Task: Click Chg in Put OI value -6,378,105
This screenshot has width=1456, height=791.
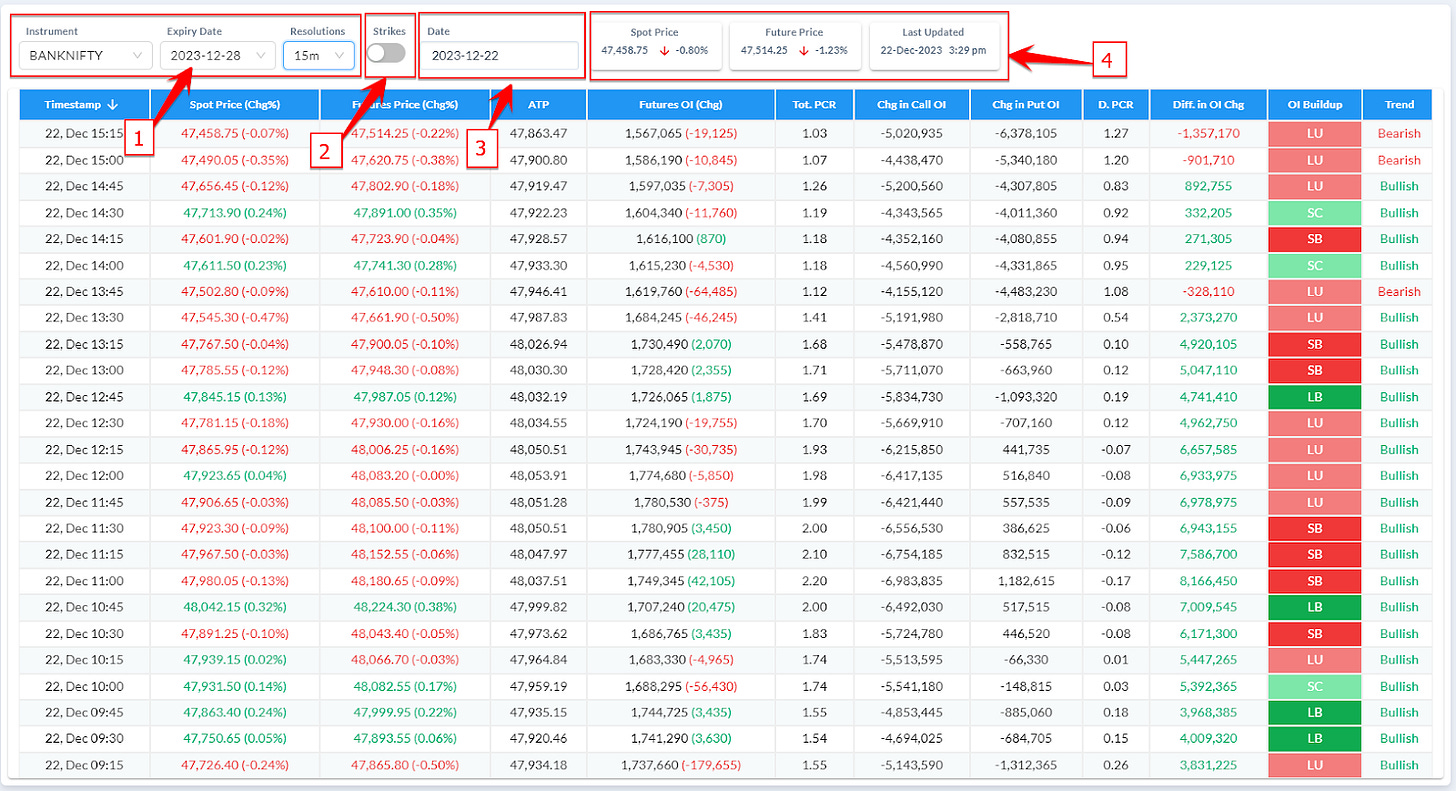Action: click(x=1027, y=133)
